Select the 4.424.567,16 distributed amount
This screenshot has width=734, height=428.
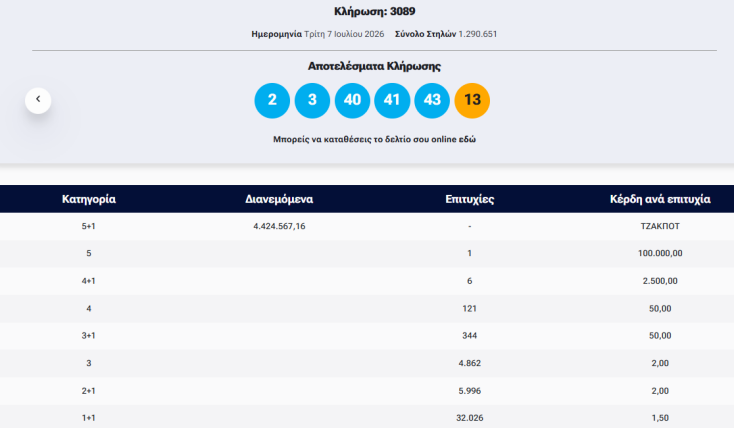pos(279,226)
